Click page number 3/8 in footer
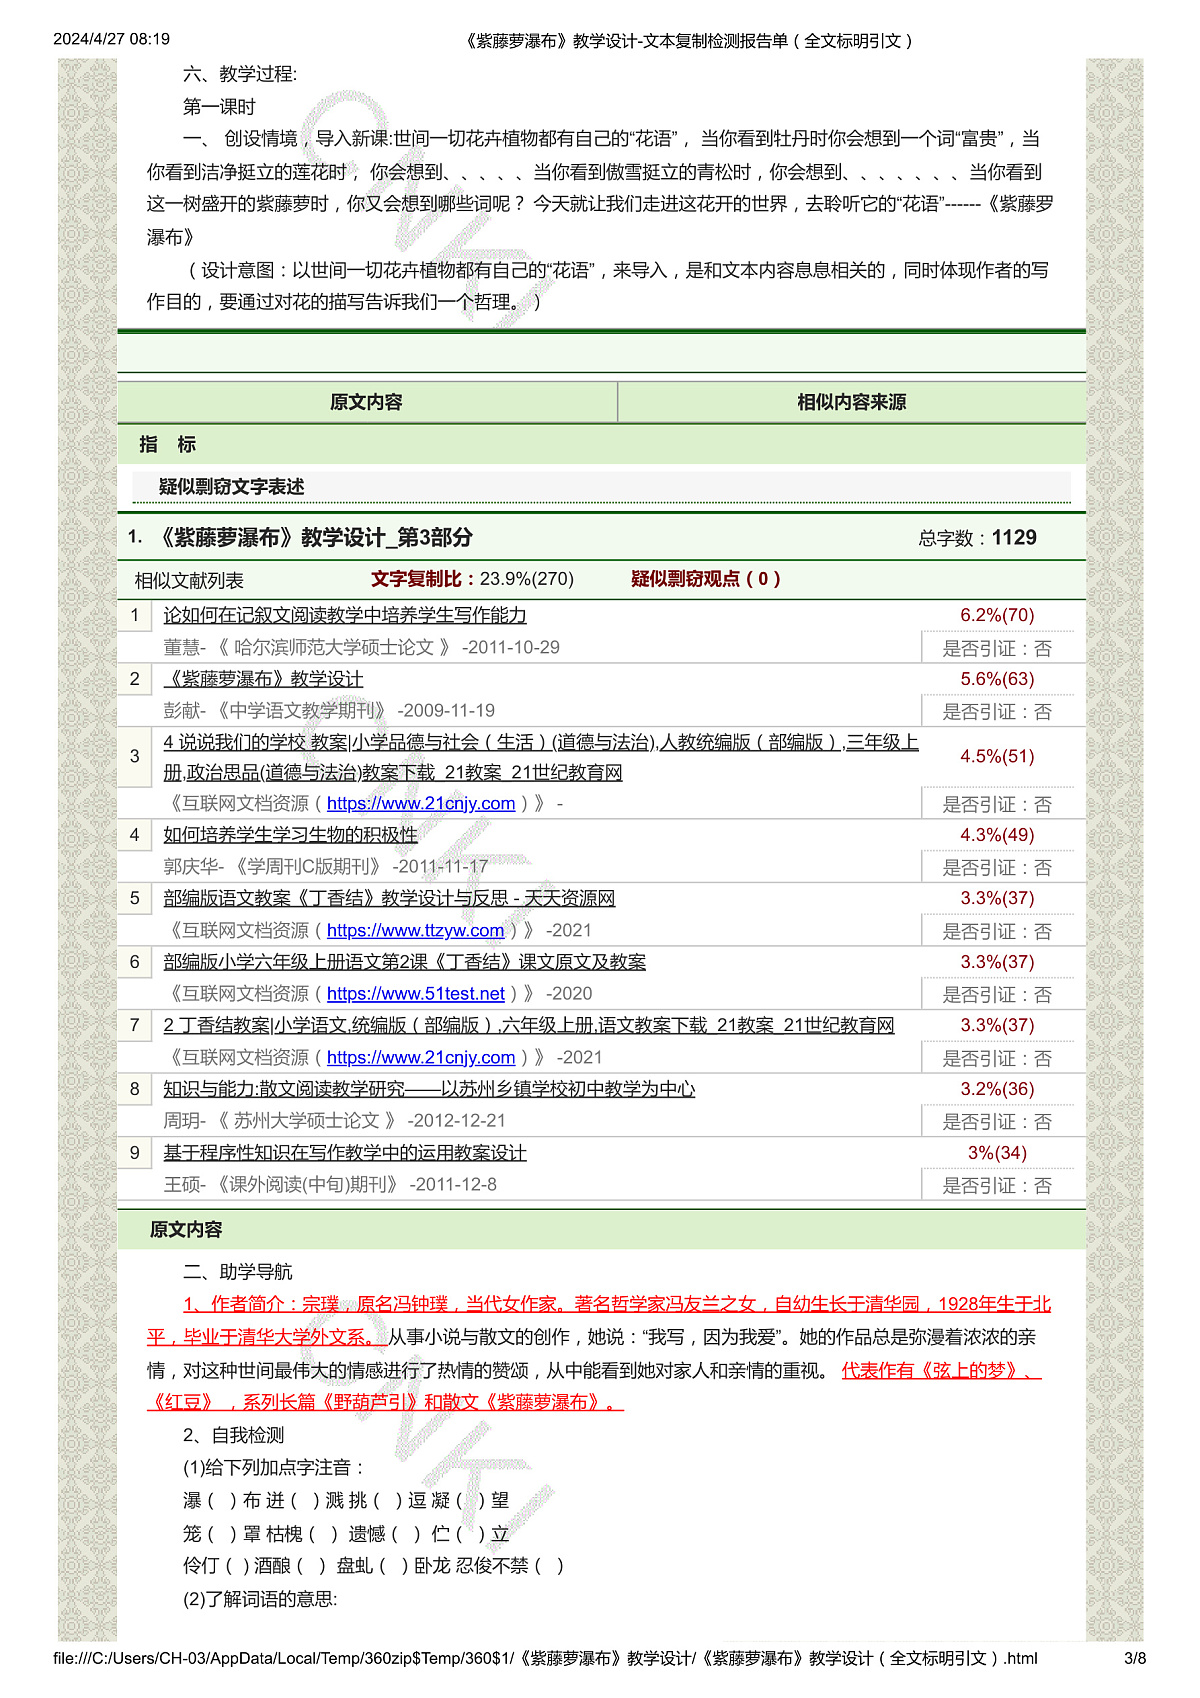Screen dimensions: 1200x1698 pyautogui.click(x=1135, y=1658)
